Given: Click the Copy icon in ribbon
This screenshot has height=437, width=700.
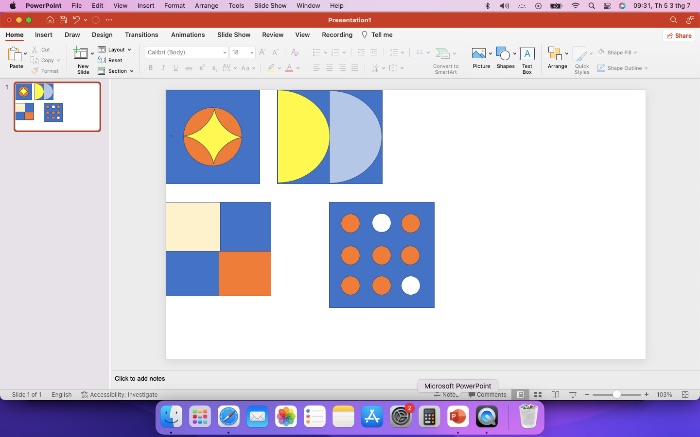Looking at the screenshot, I should [x=34, y=60].
